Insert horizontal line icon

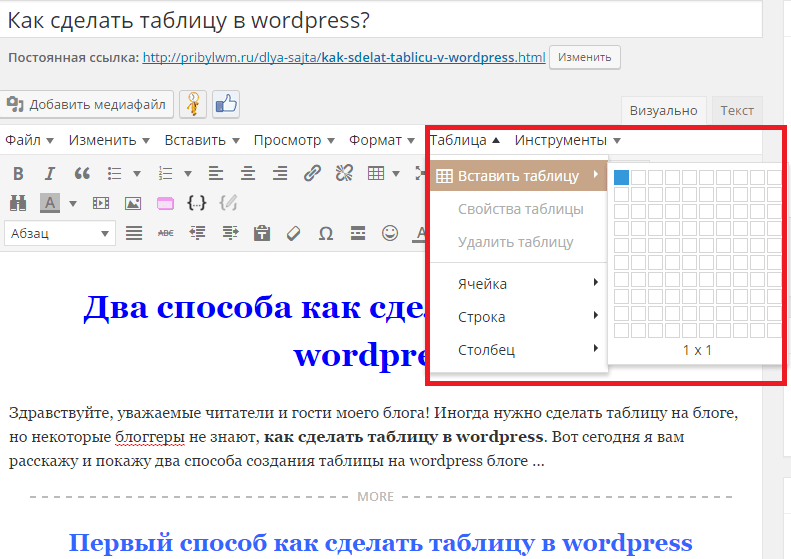(x=358, y=233)
